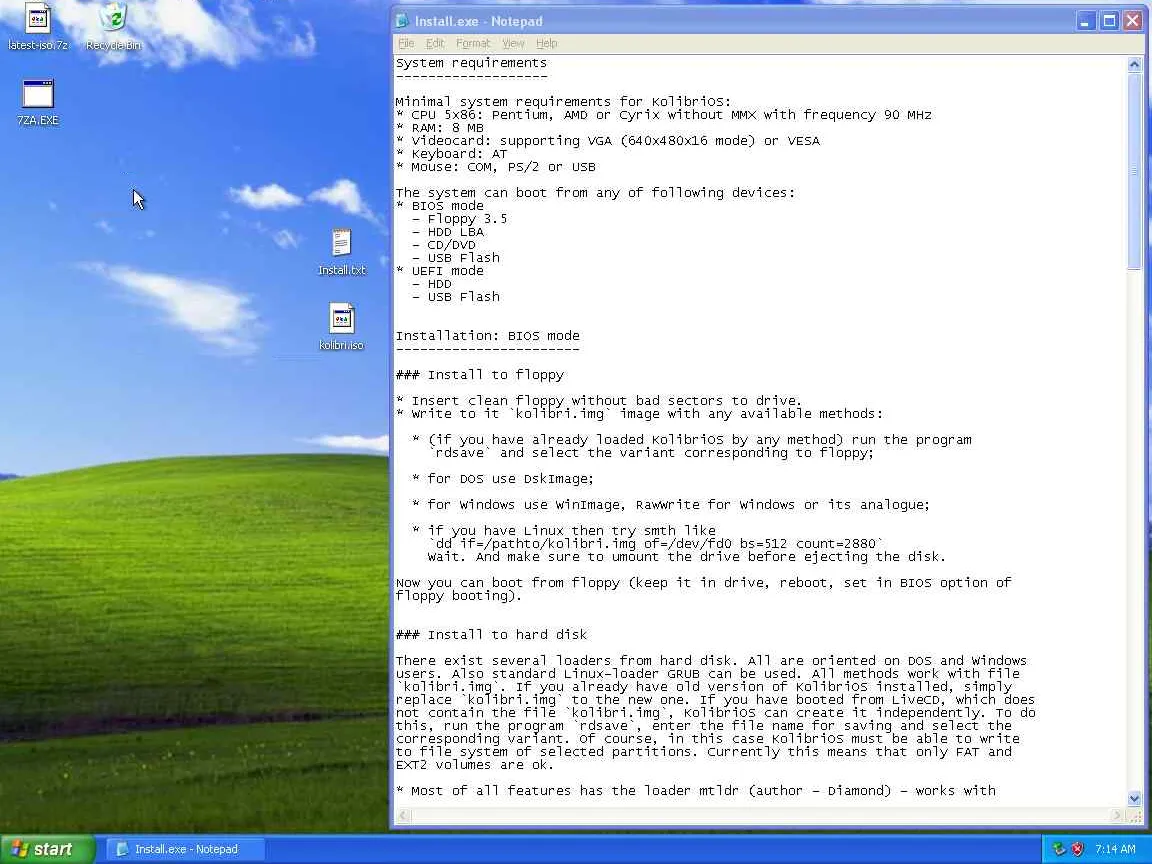Screen dimensions: 1152x864
Task: Click the taskbar clock showing 7:14 AM
Action: [1115, 849]
